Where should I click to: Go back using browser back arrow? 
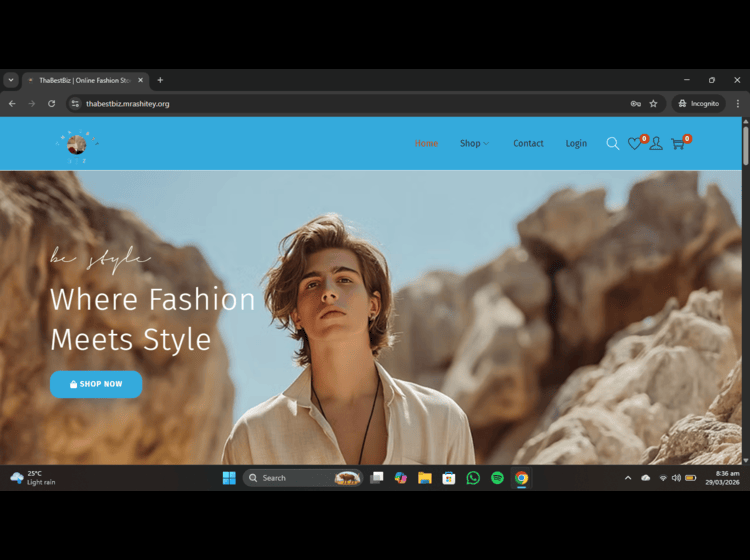point(12,104)
